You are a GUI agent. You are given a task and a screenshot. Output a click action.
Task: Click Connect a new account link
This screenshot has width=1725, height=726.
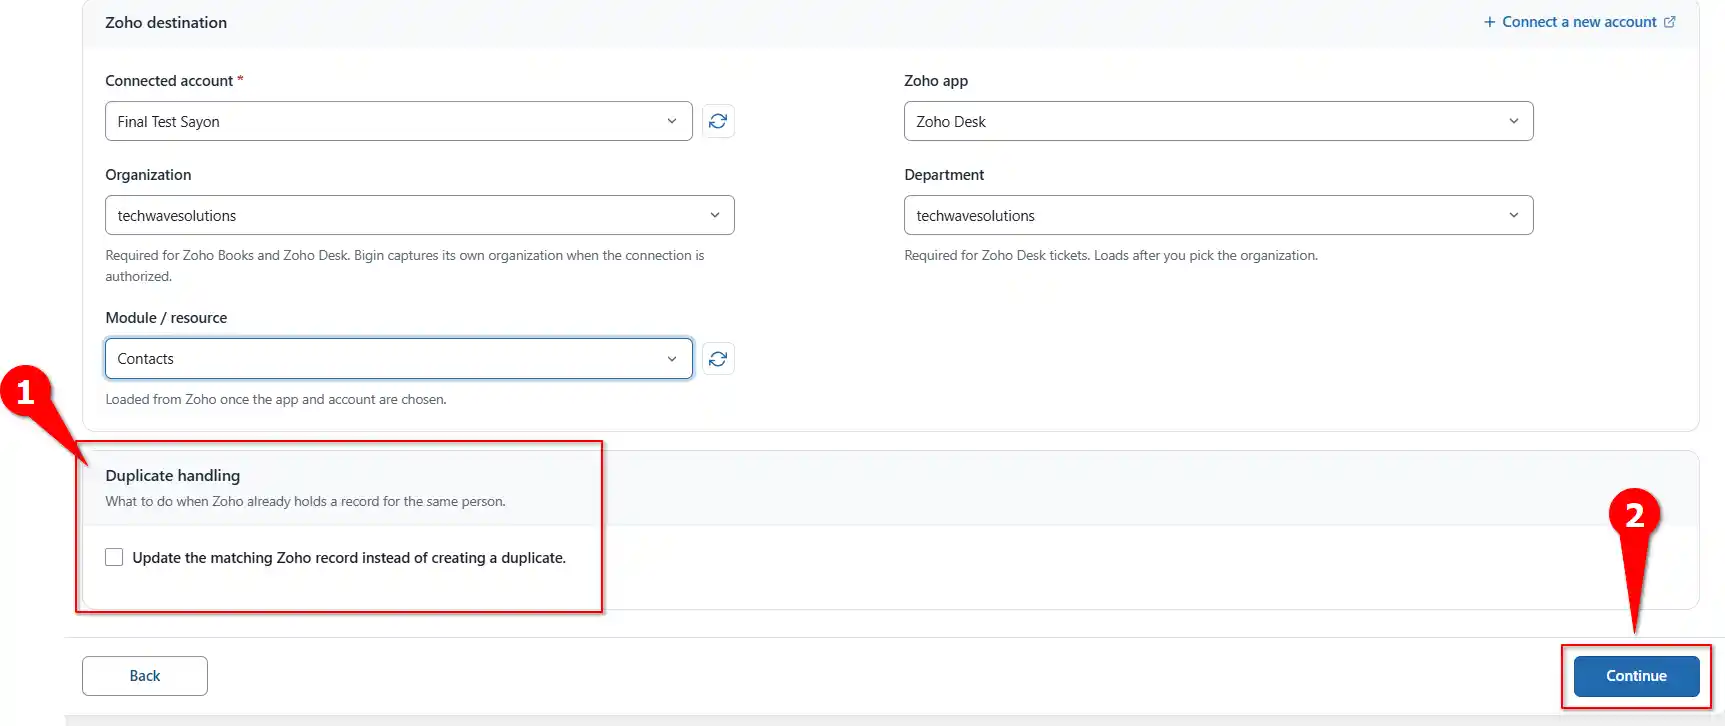tap(1579, 22)
